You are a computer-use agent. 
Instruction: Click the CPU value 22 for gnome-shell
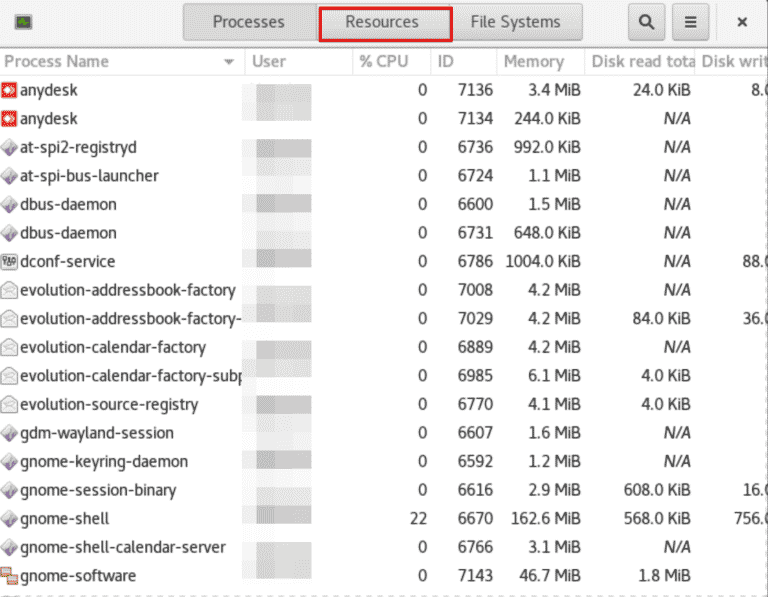(418, 519)
